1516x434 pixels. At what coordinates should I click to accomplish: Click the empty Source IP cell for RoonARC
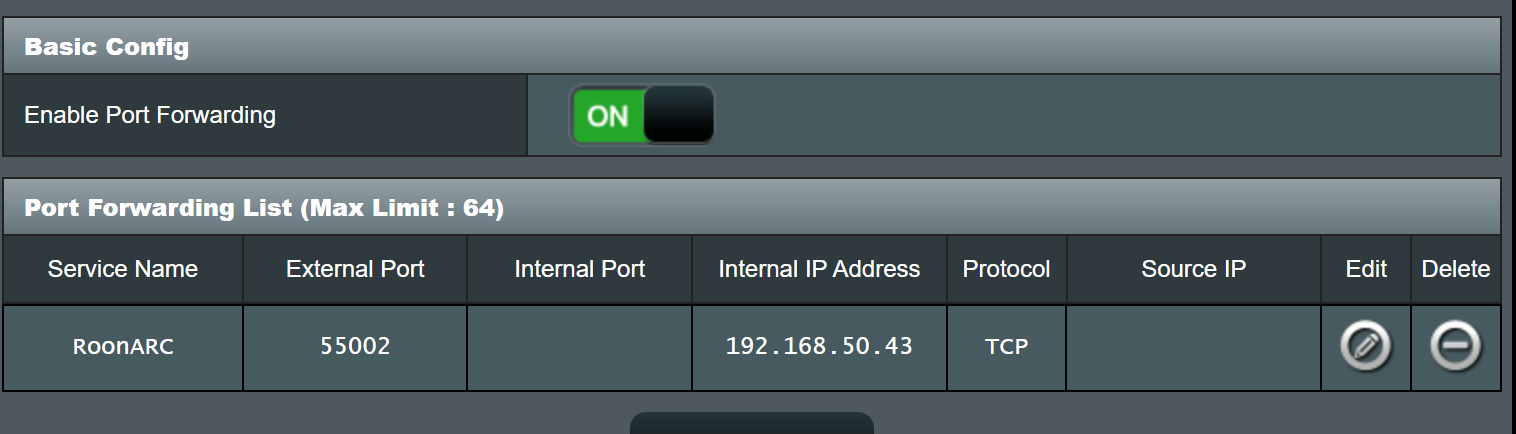coord(1193,347)
